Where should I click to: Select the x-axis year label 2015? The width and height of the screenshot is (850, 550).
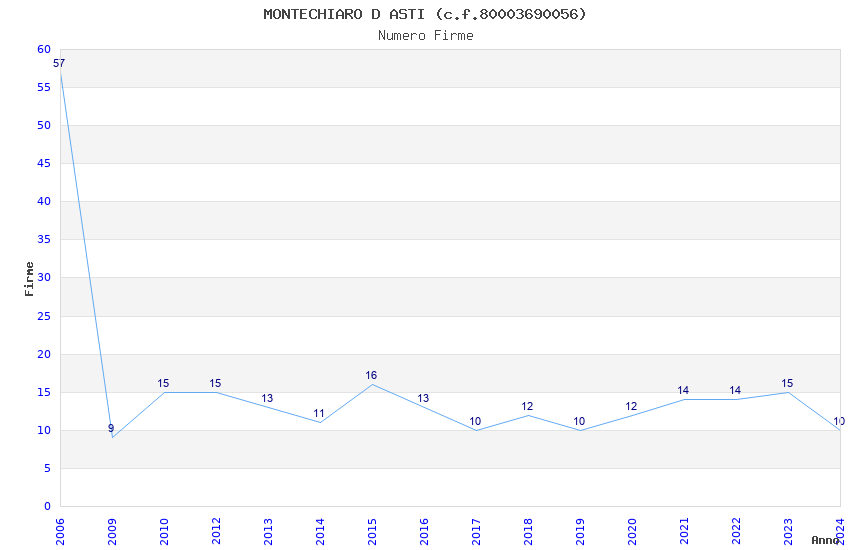point(372,532)
